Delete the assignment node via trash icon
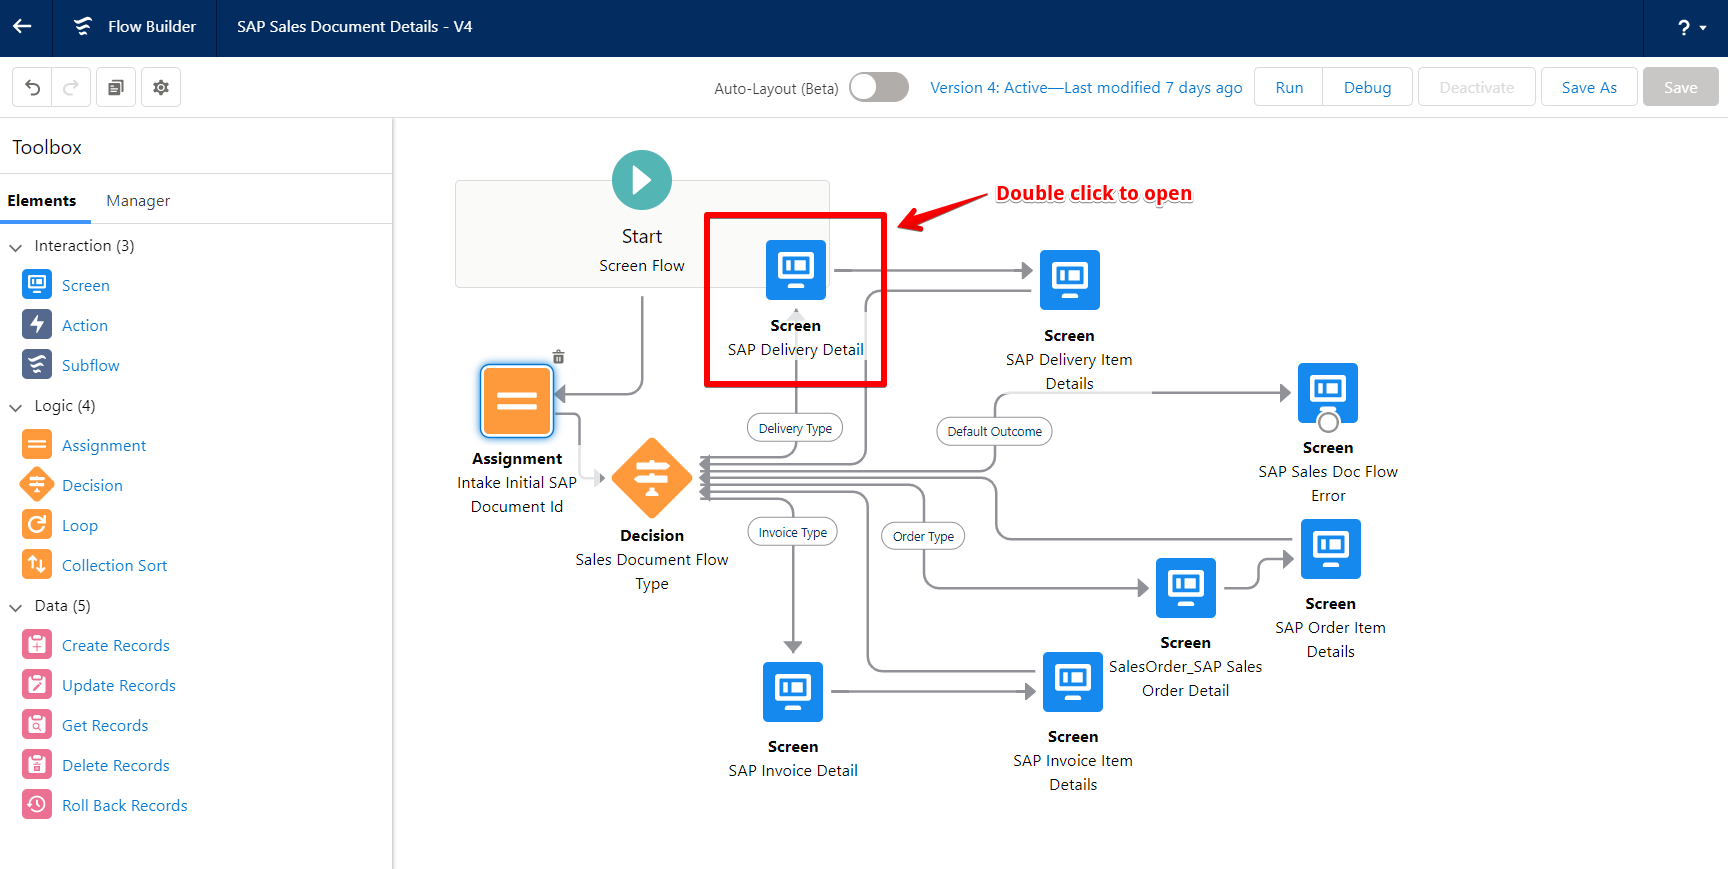Image resolution: width=1728 pixels, height=869 pixels. [559, 357]
